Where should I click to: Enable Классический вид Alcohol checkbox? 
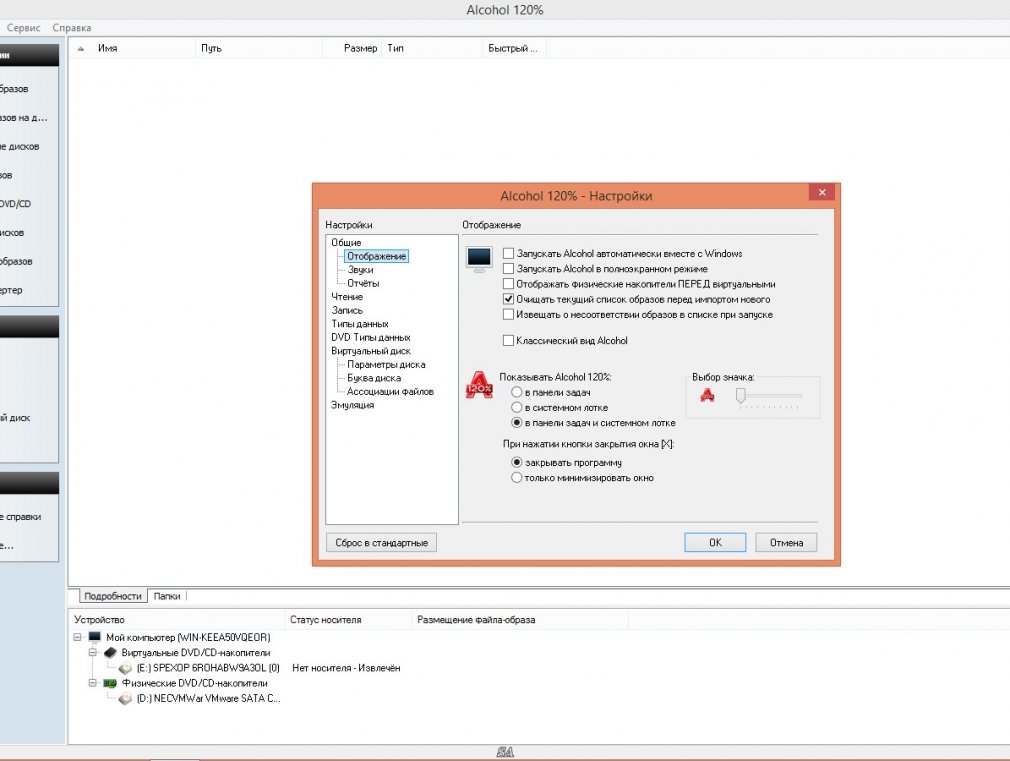[508, 341]
